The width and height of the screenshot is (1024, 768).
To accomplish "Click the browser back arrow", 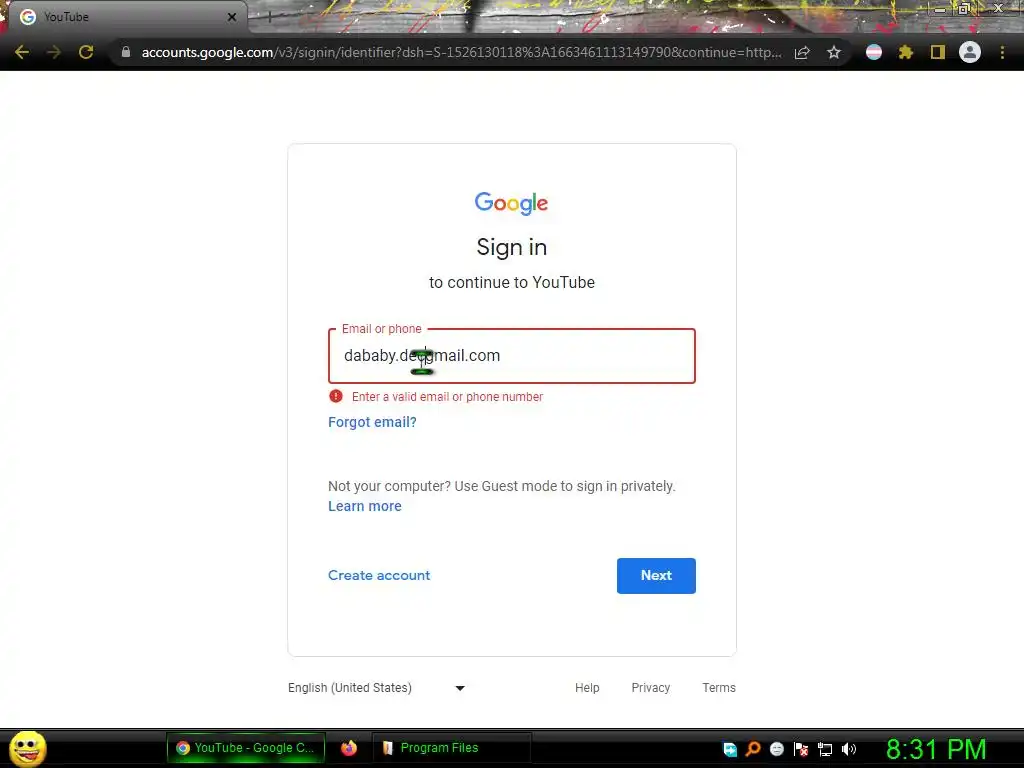I will point(22,52).
